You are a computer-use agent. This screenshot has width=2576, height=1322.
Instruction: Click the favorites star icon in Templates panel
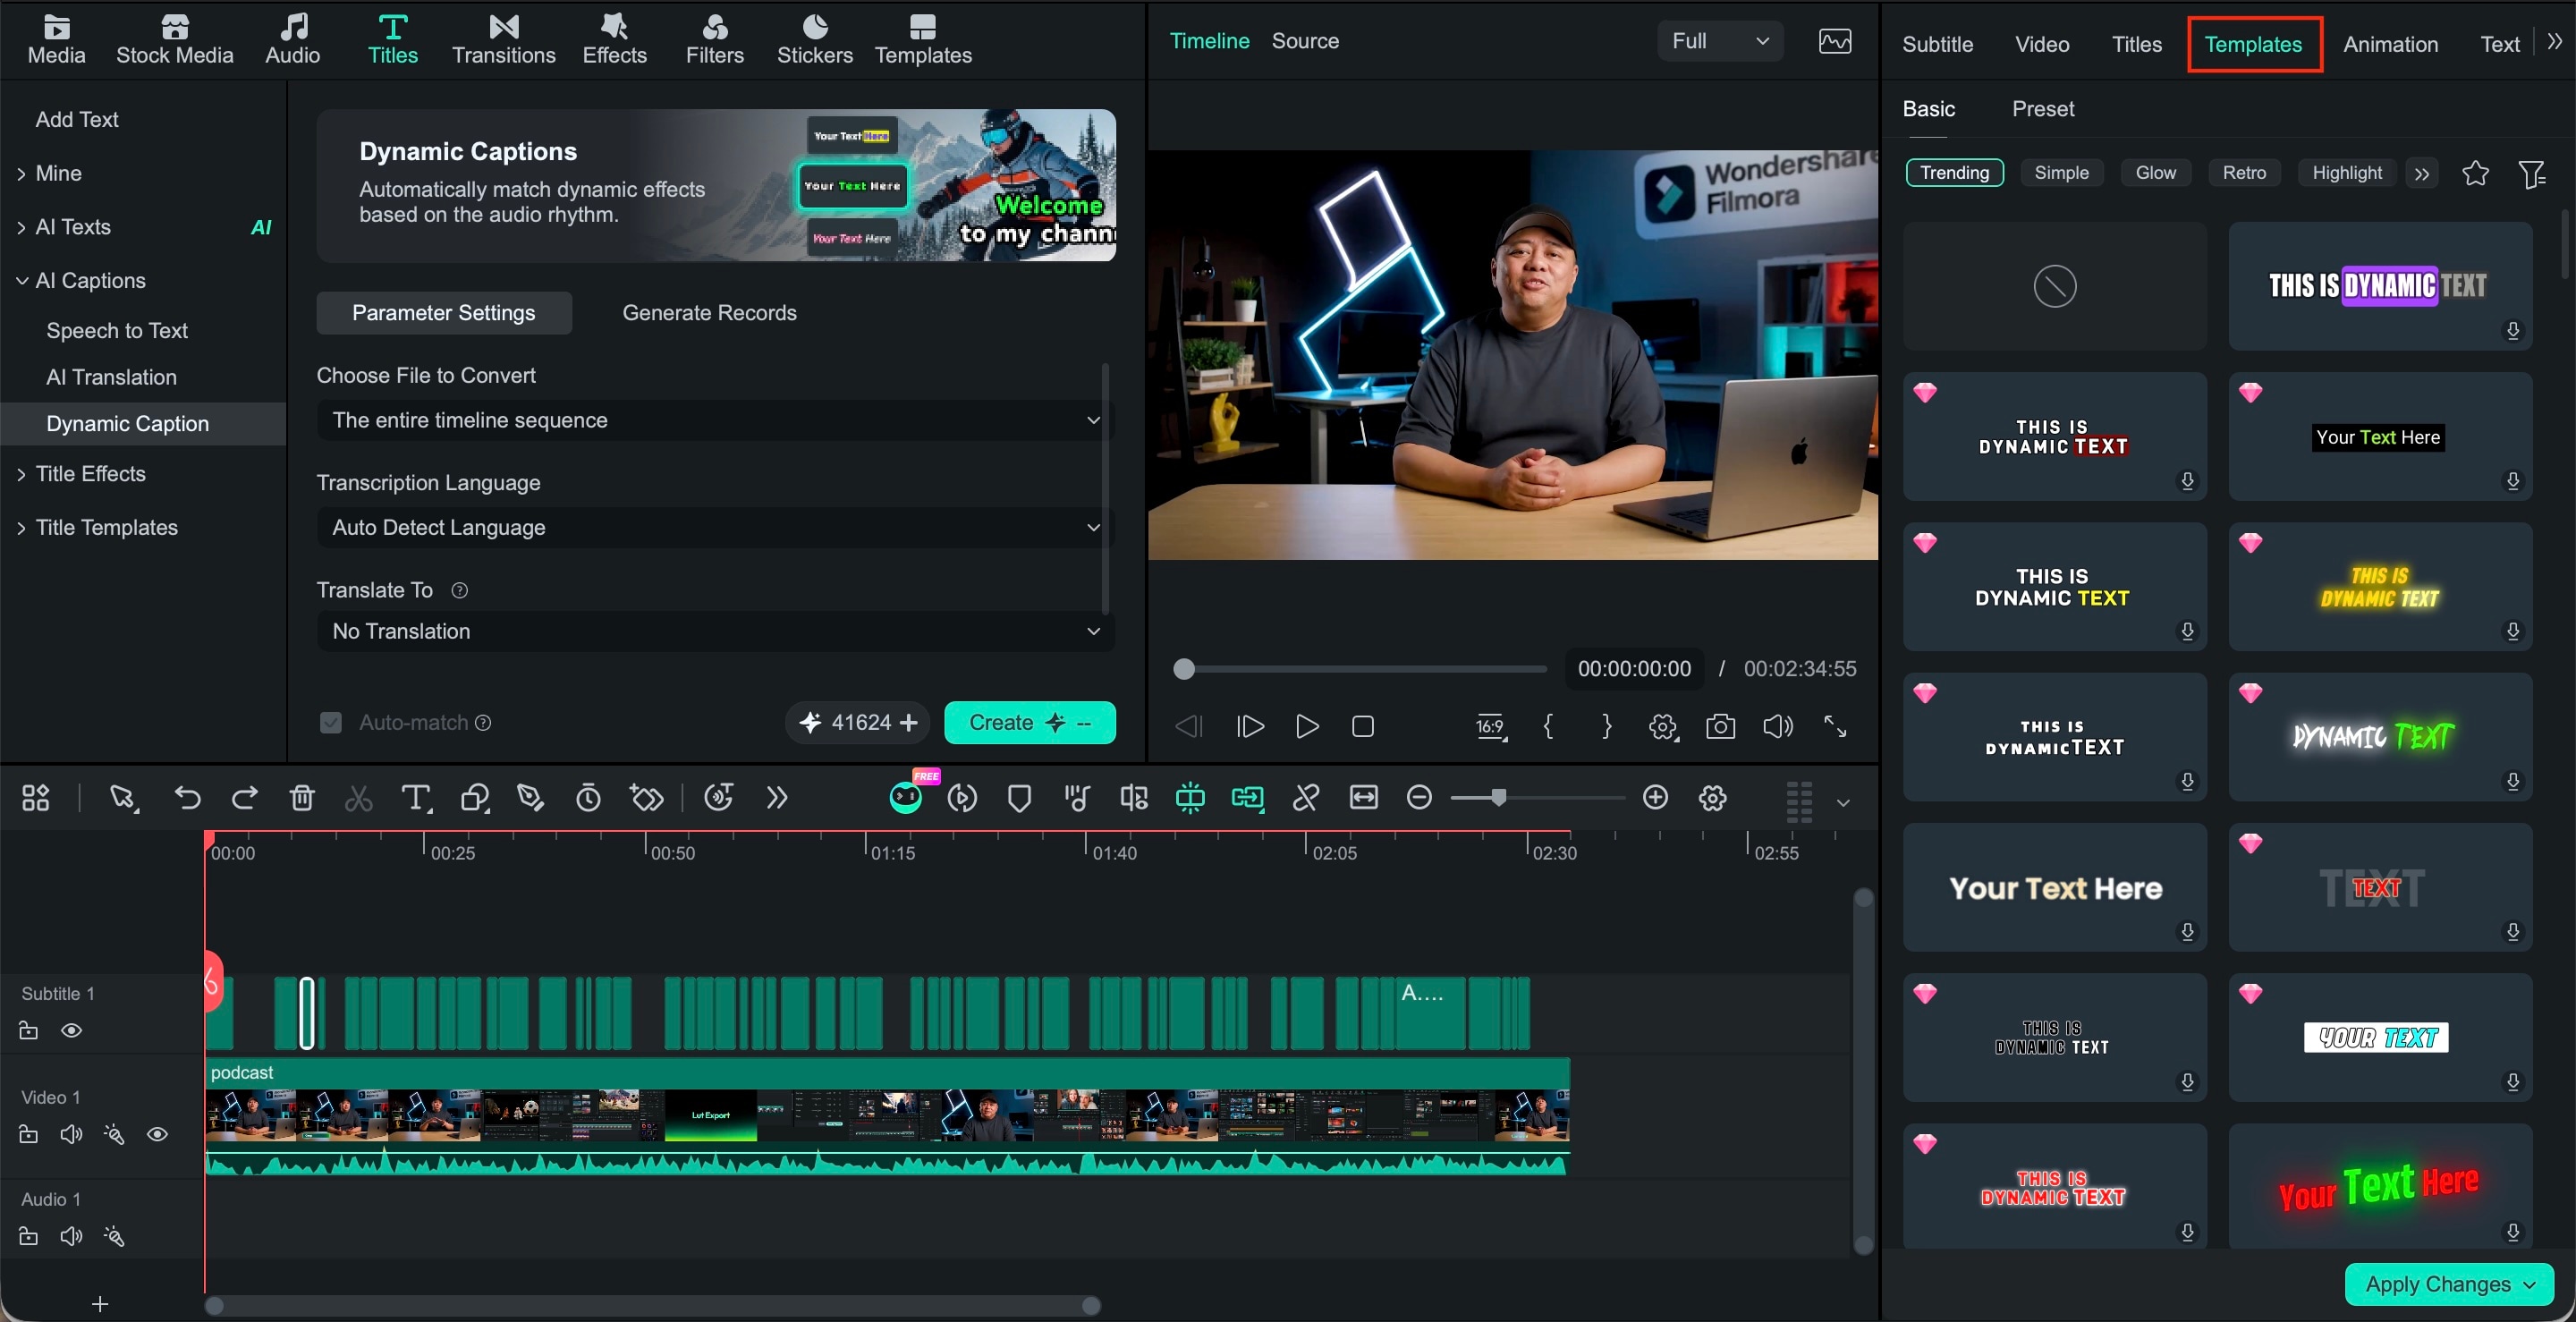click(x=2475, y=173)
